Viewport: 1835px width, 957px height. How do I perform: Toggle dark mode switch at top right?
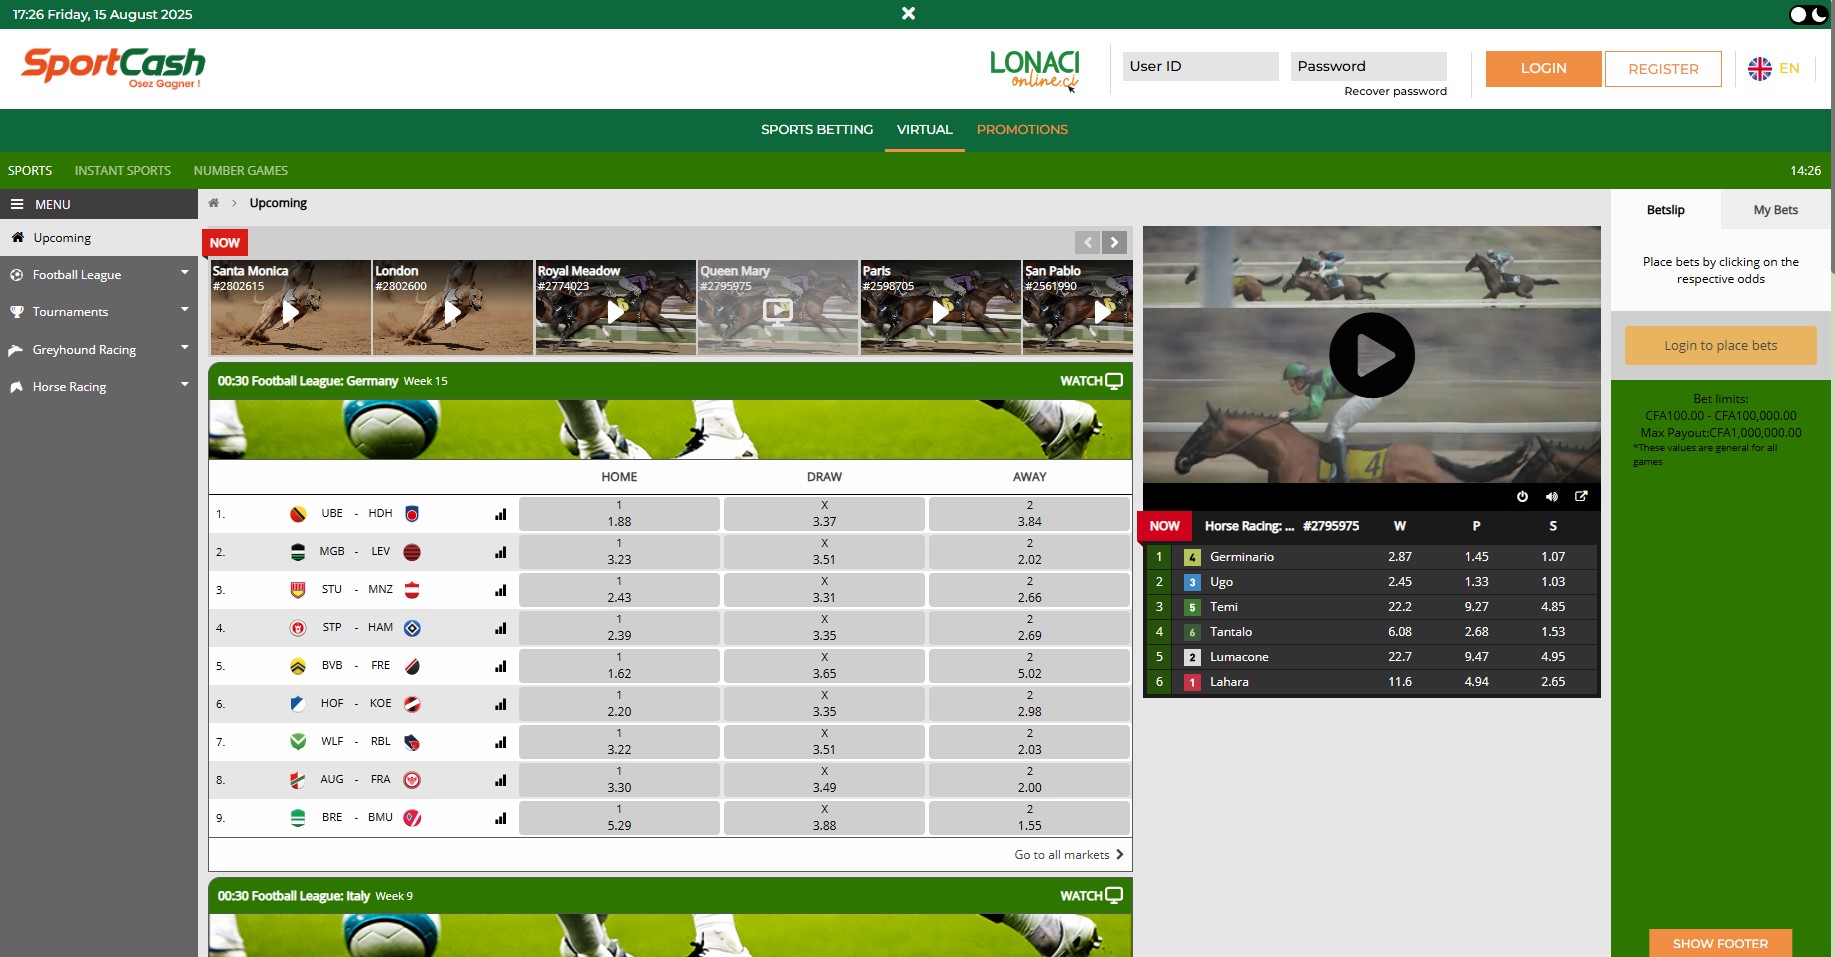click(x=1808, y=14)
